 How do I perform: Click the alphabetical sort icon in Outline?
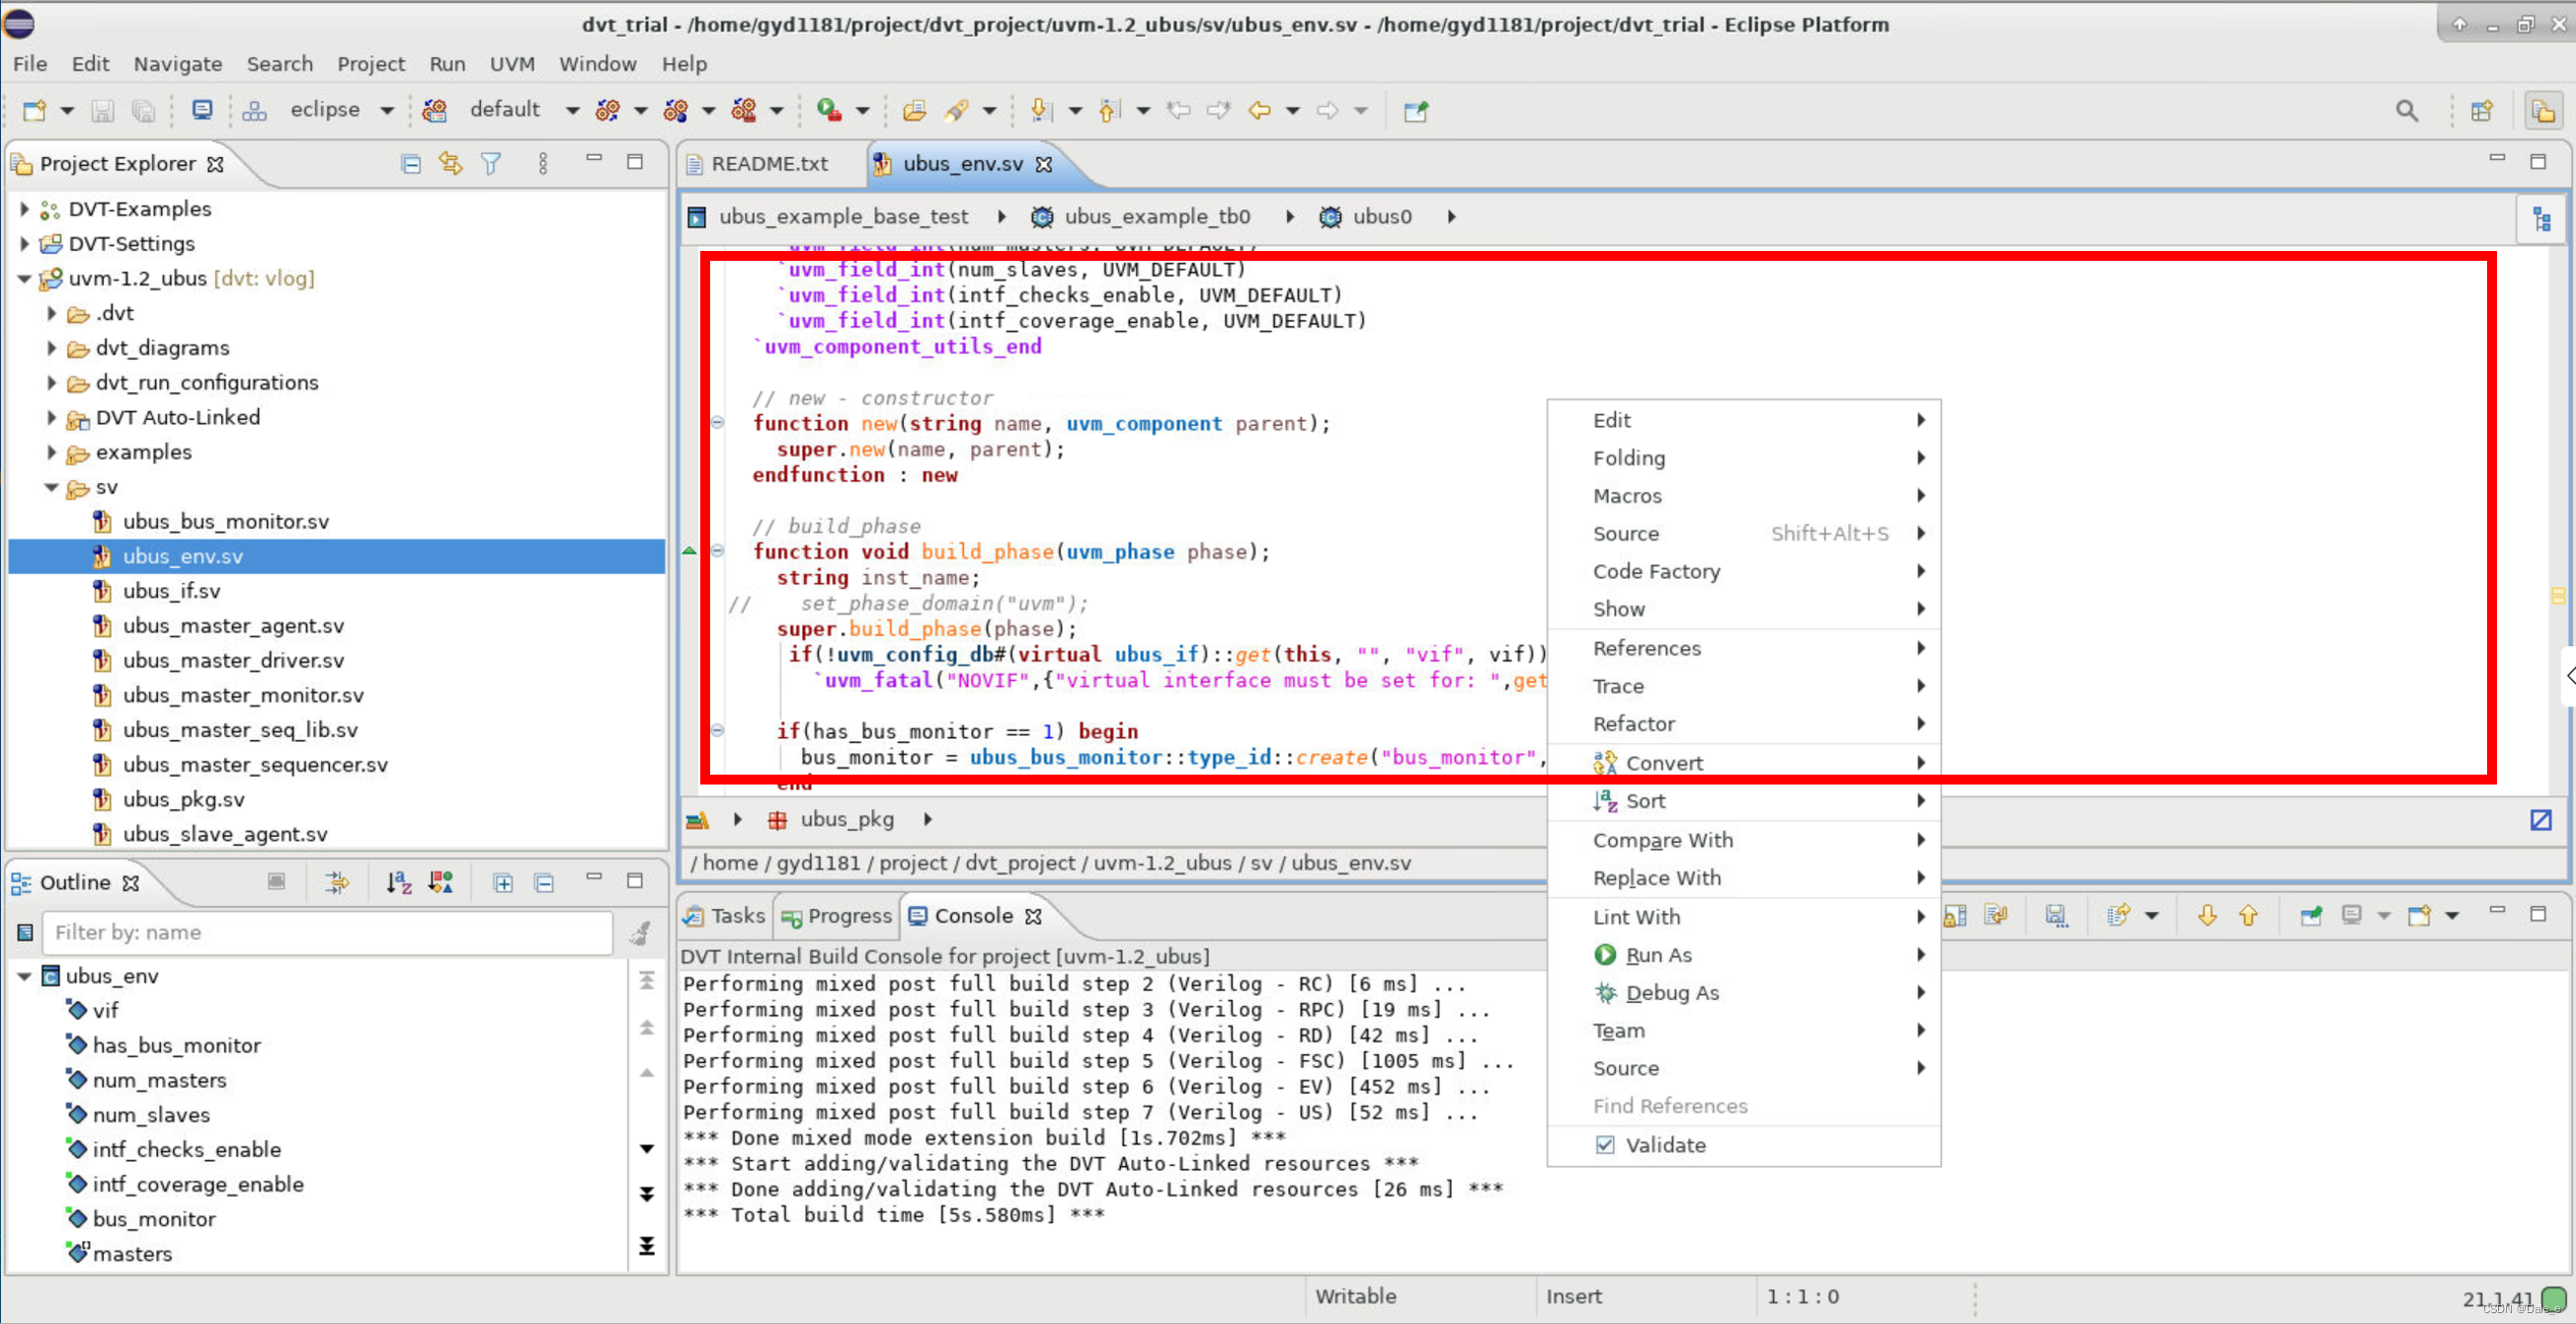[399, 882]
